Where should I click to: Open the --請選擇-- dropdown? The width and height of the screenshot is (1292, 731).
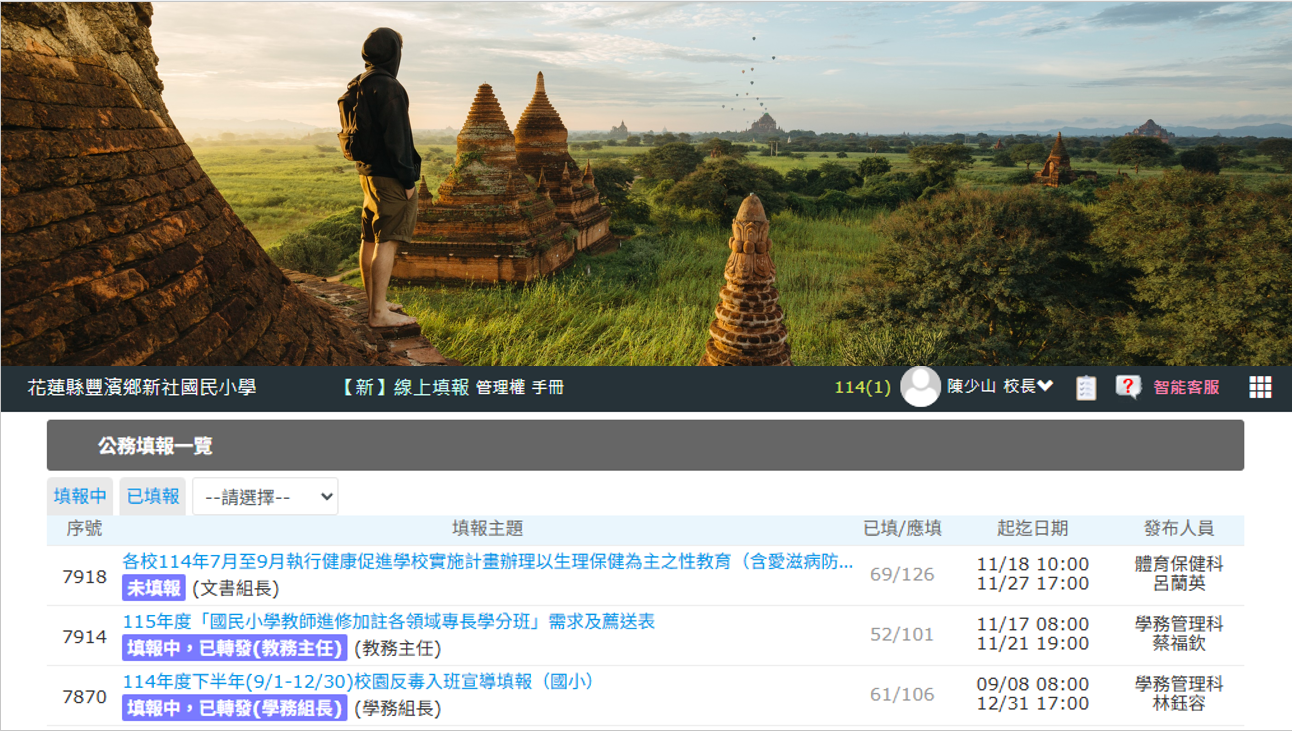(265, 497)
